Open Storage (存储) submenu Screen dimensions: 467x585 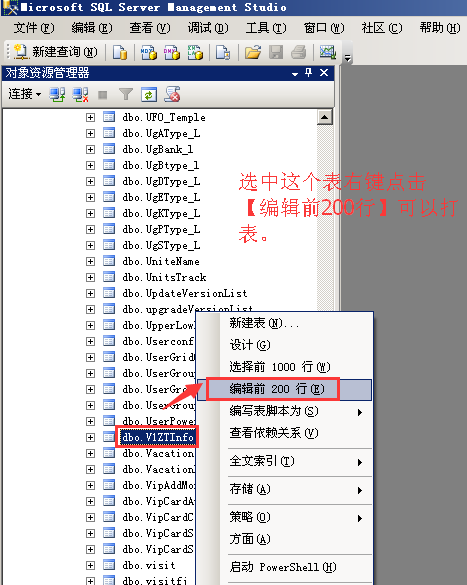284,489
